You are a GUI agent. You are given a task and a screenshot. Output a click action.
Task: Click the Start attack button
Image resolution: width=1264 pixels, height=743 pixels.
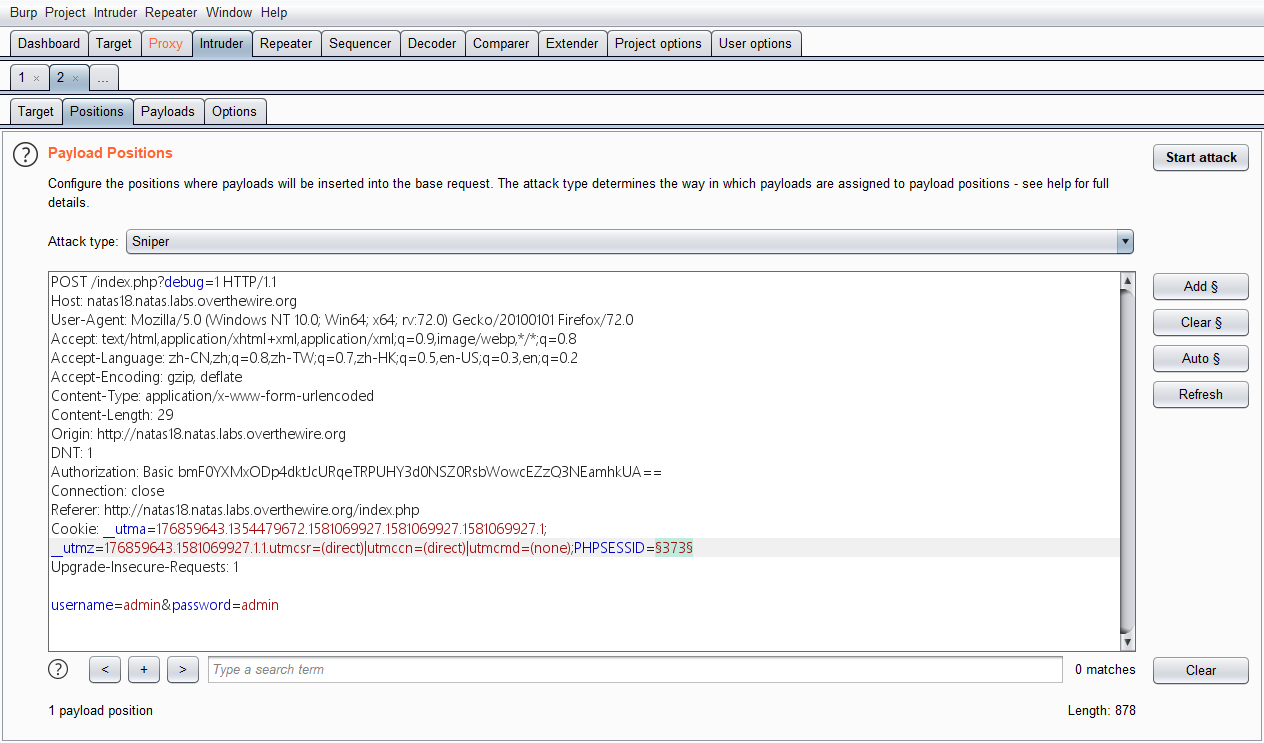(1201, 158)
